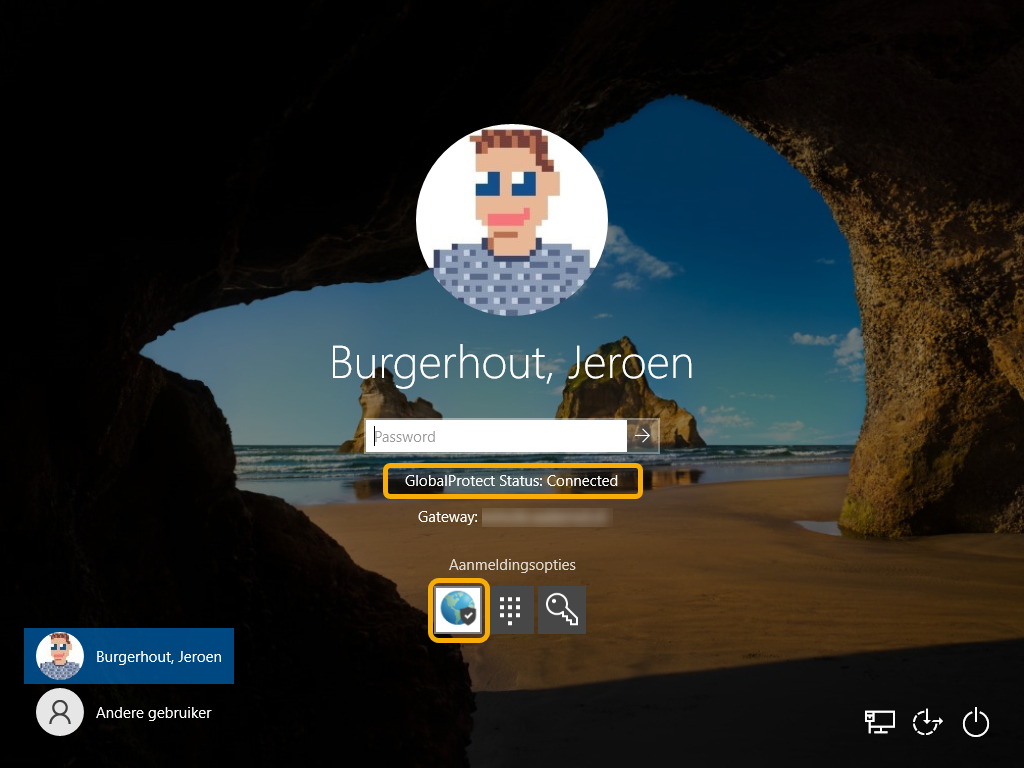Click the generic Andere gebruiker avatar icon
The height and width of the screenshot is (768, 1024).
tap(60, 712)
